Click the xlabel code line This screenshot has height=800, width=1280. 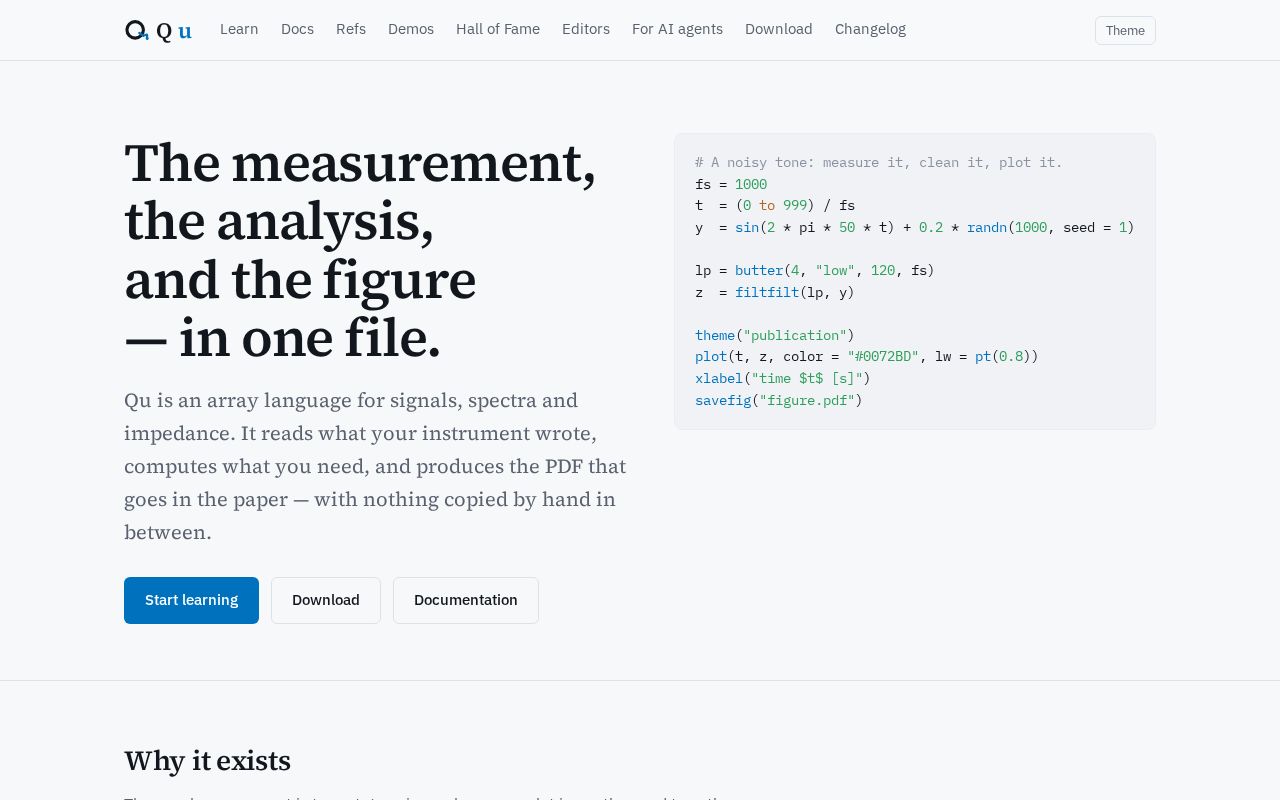tap(783, 378)
